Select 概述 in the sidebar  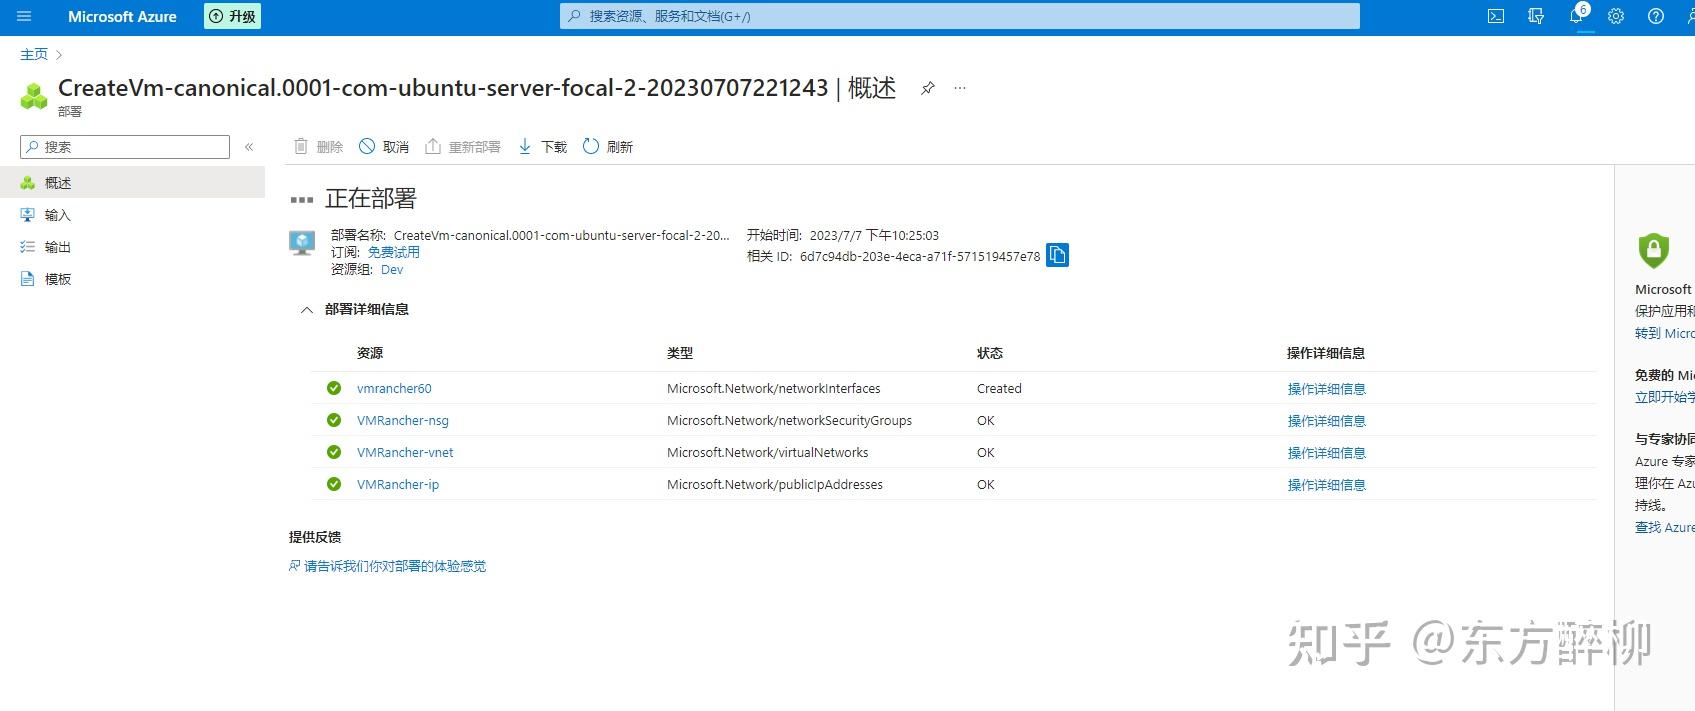tap(132, 183)
